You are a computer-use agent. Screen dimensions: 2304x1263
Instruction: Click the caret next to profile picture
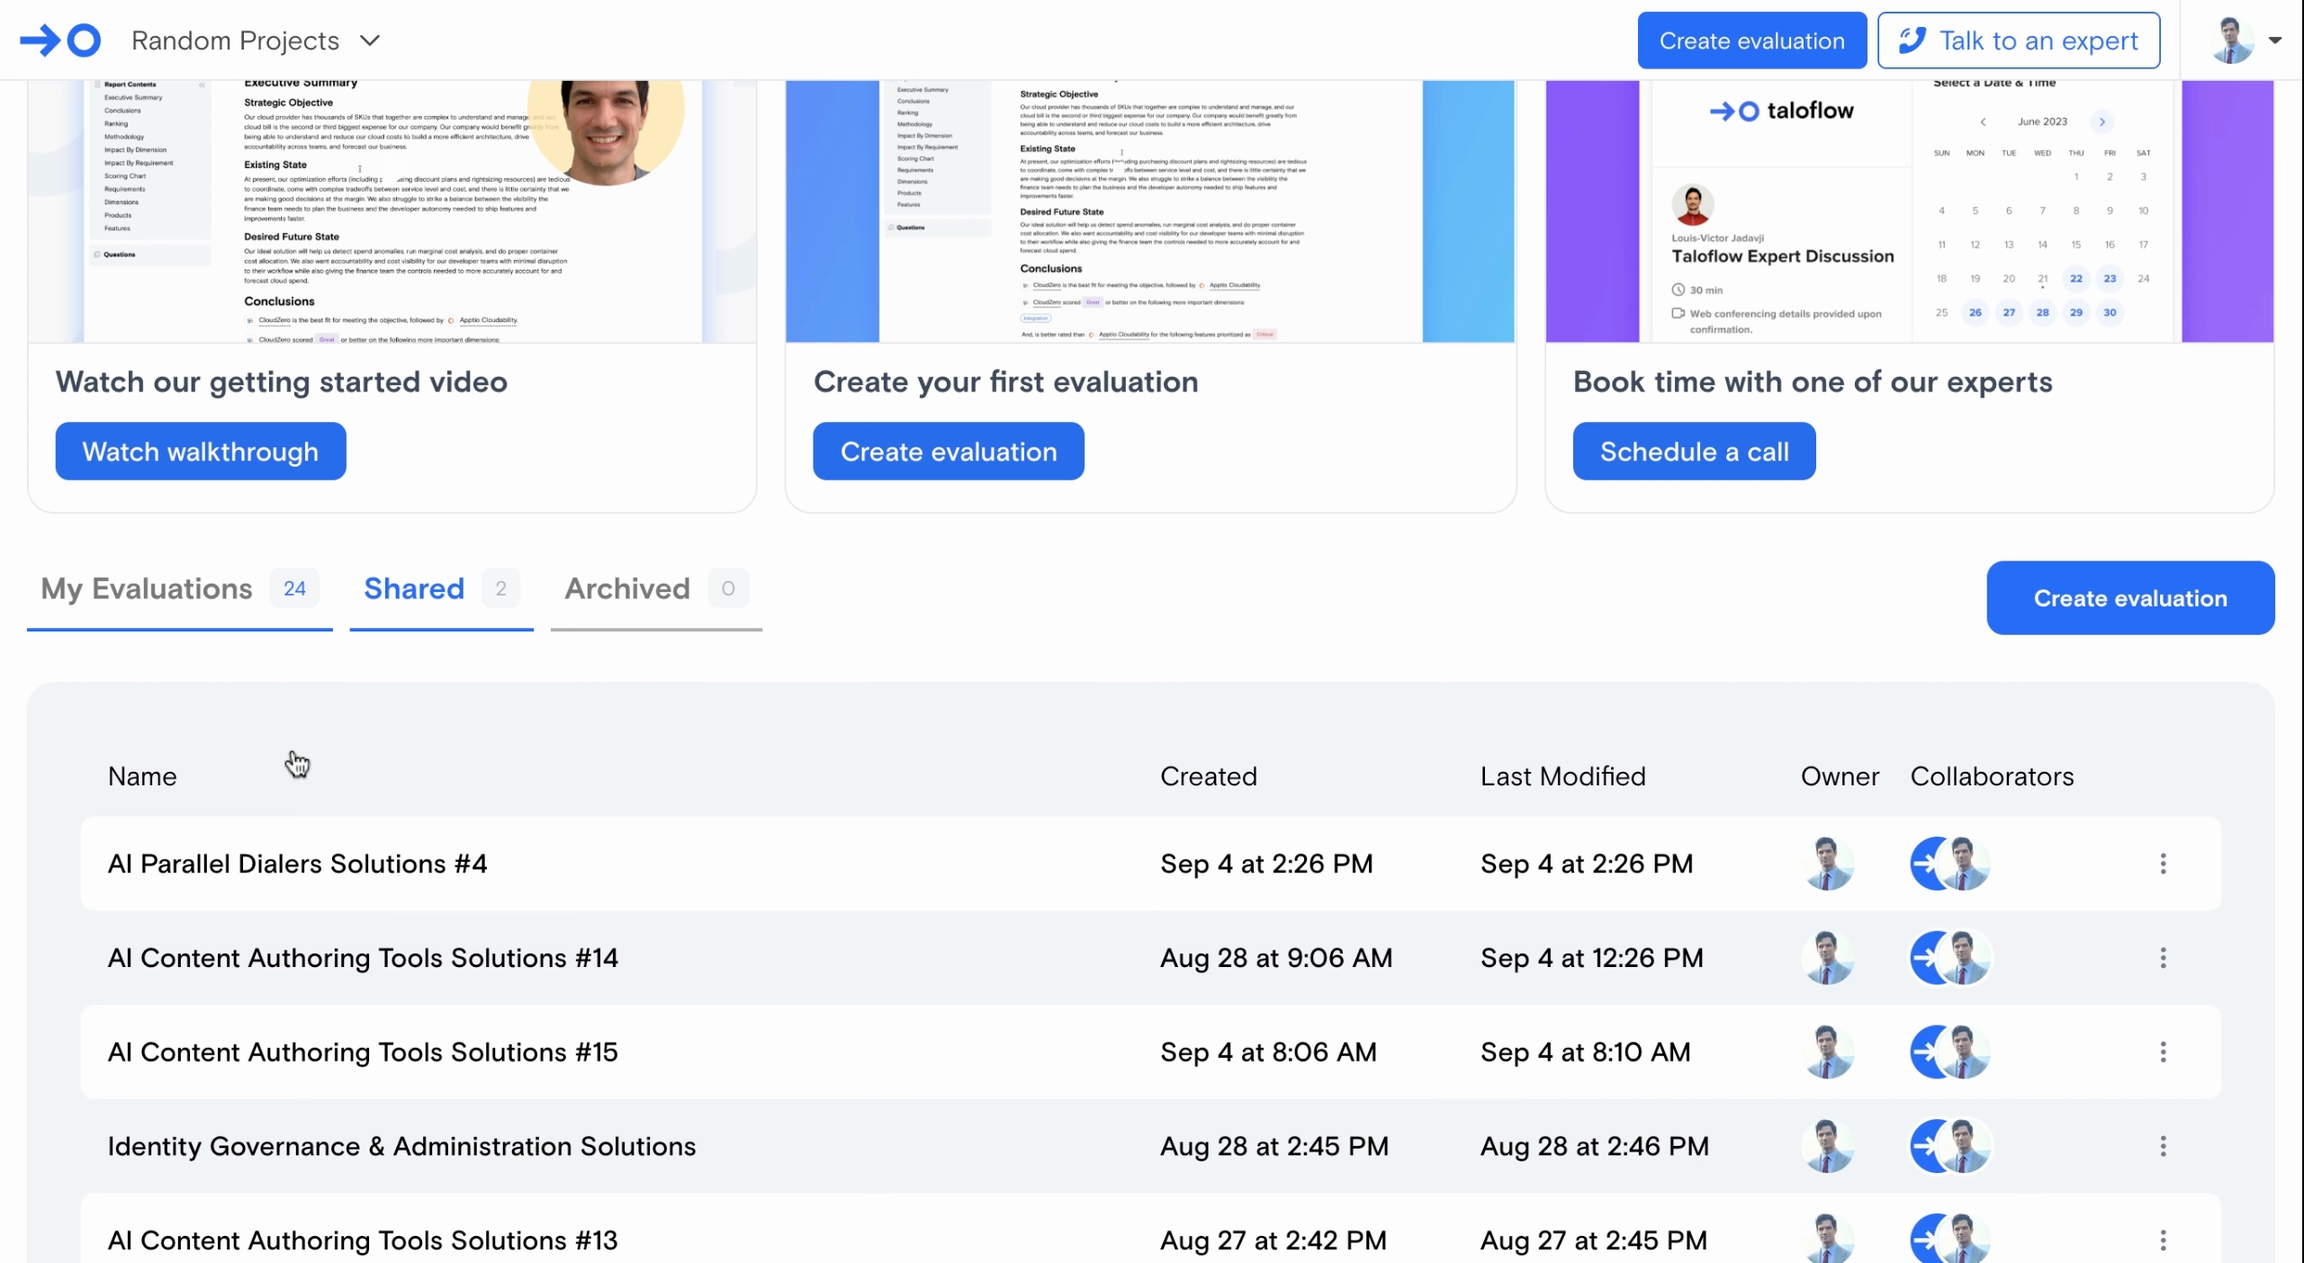2275,40
